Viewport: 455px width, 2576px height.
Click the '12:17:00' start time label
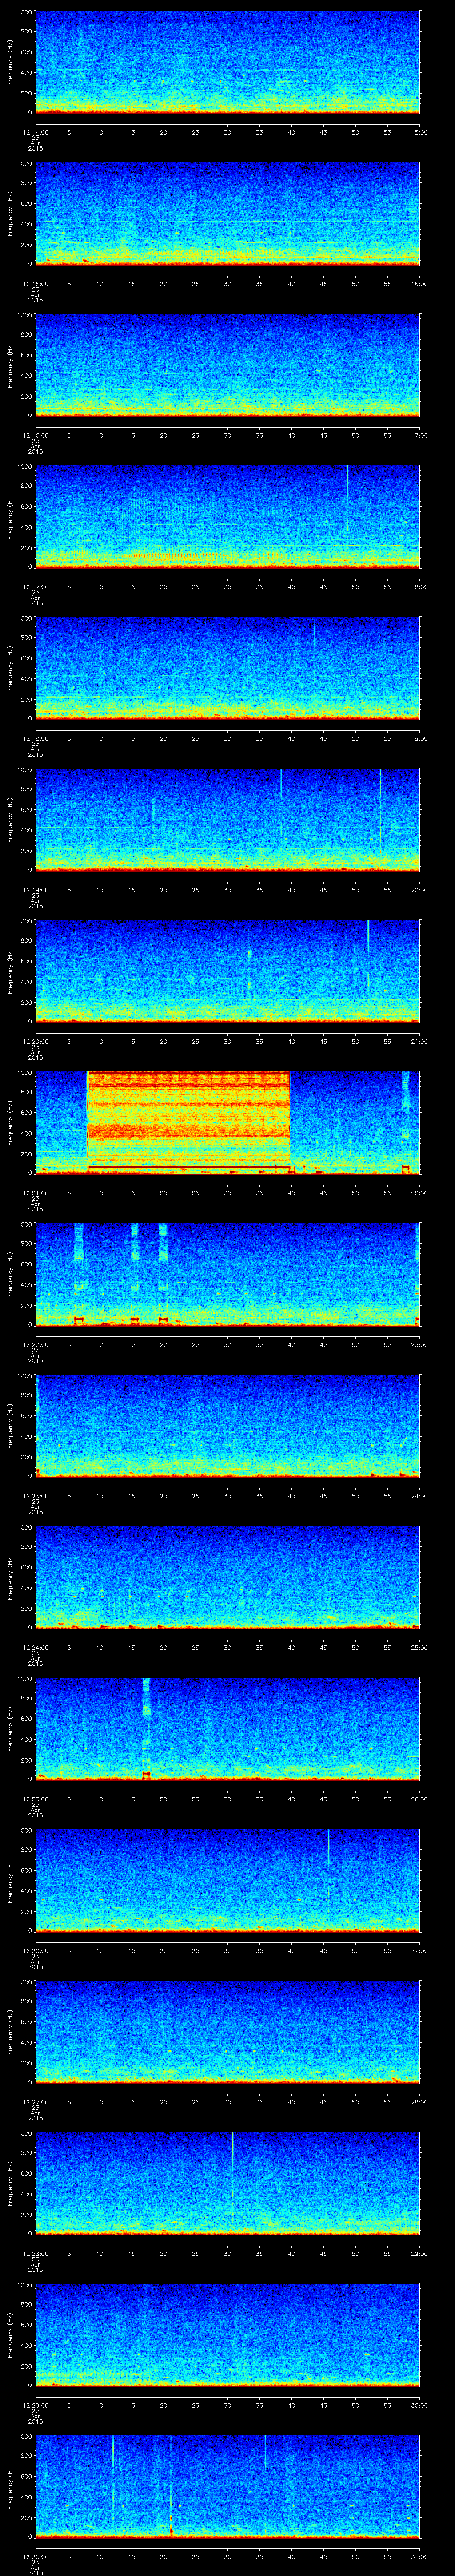tap(35, 586)
